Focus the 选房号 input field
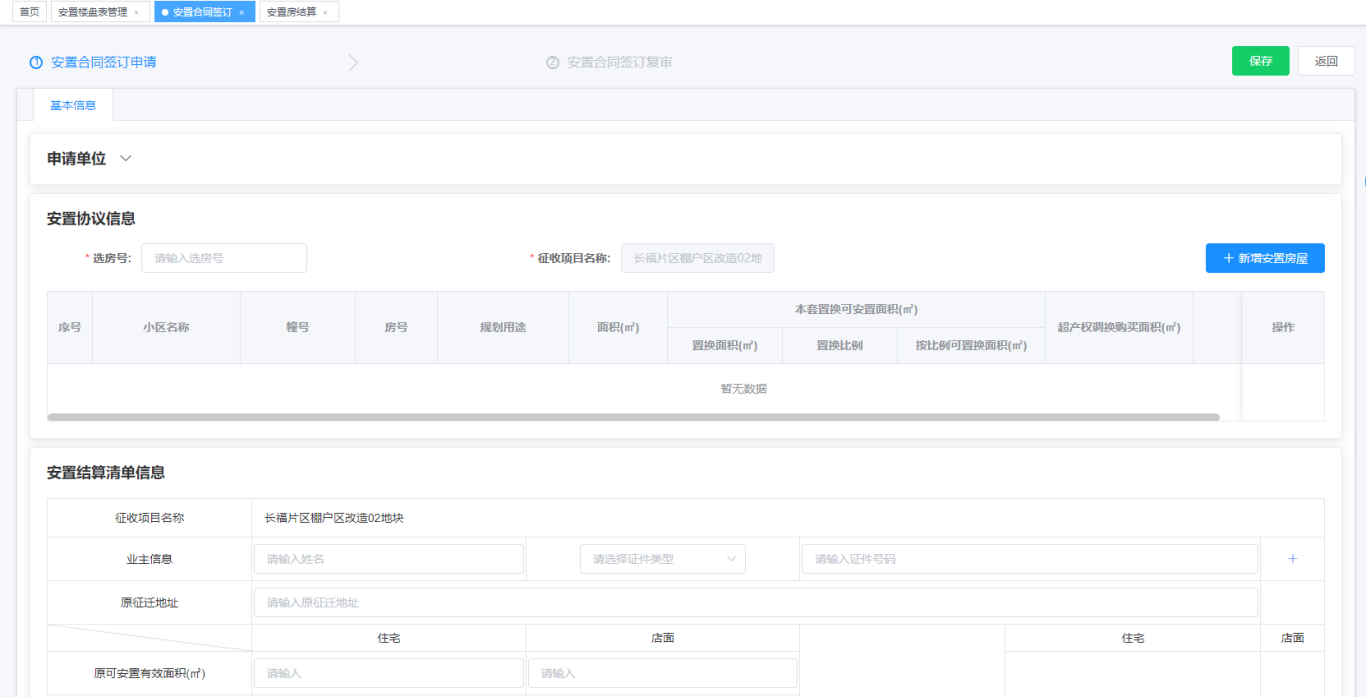The image size is (1366, 697). point(224,258)
